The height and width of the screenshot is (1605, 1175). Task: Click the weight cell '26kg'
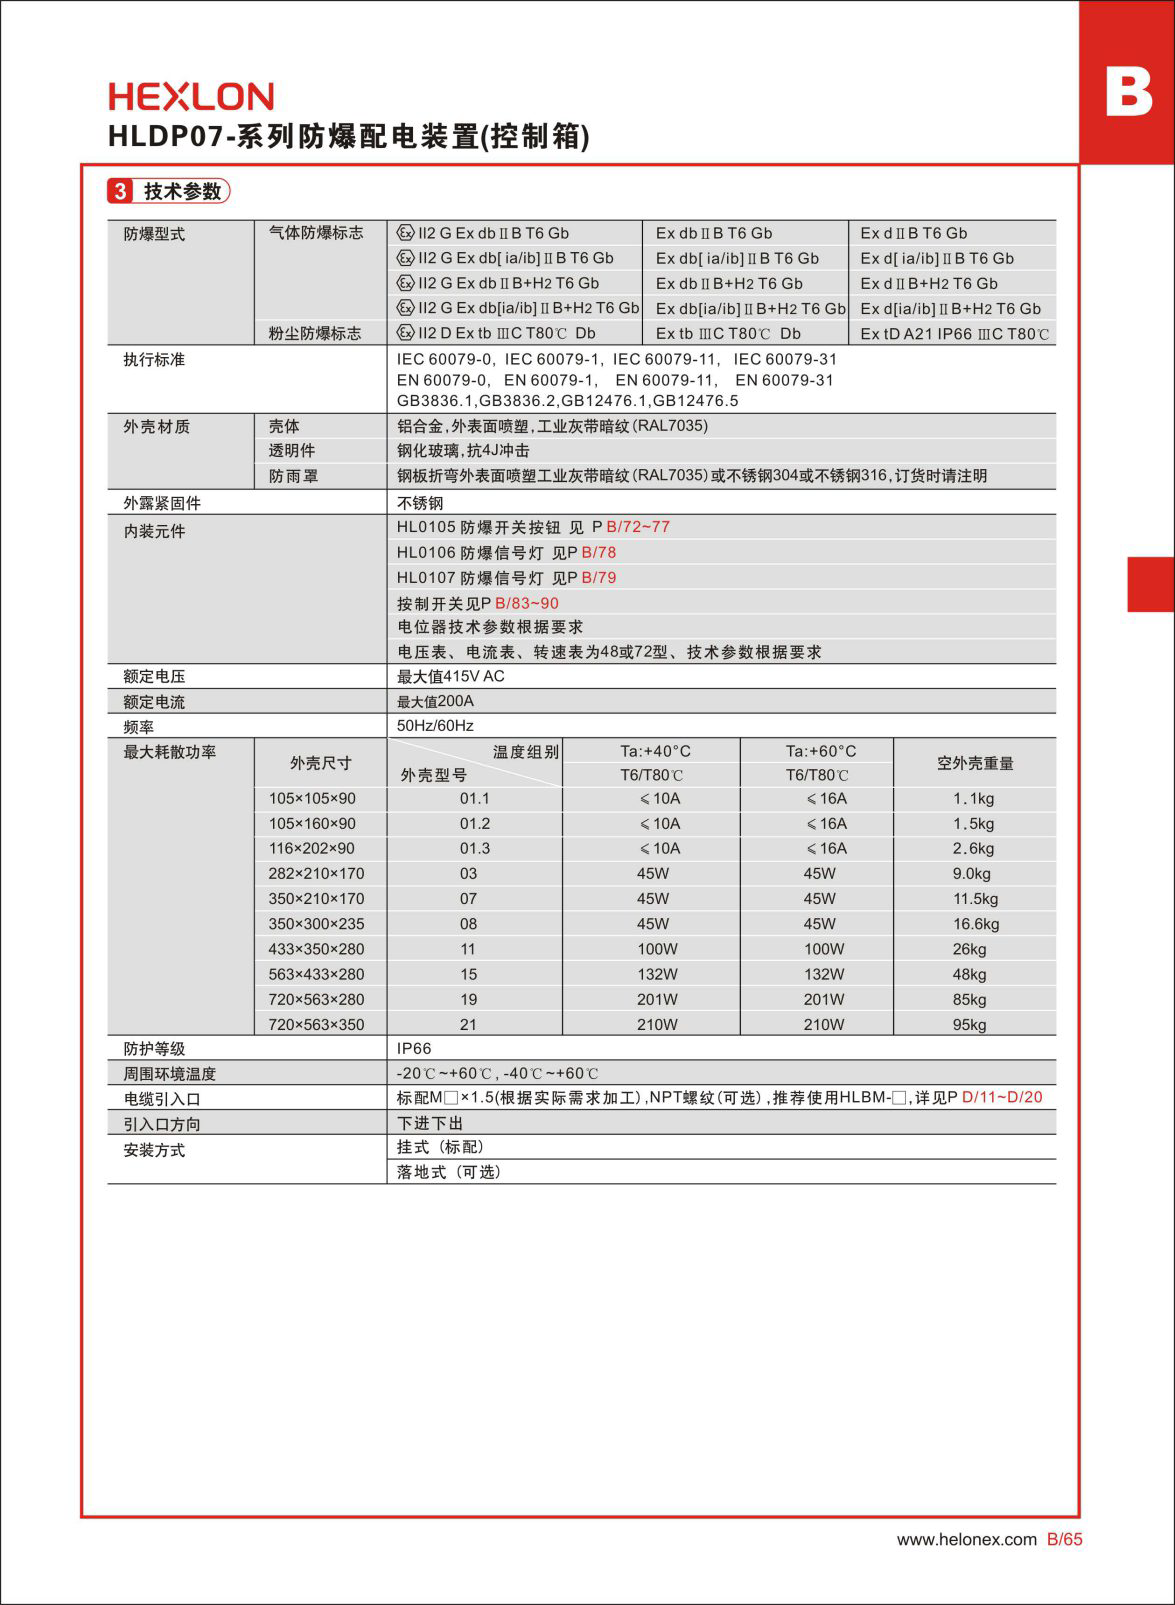969,950
